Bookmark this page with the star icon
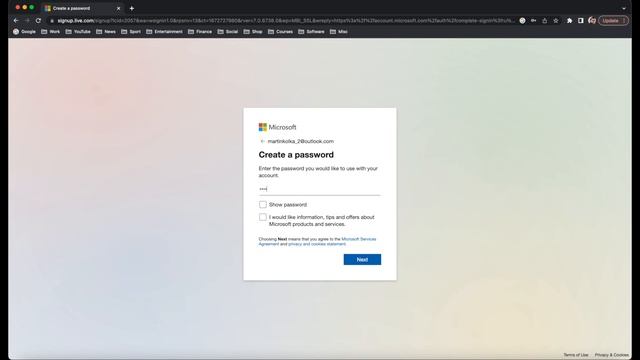Image resolution: width=640 pixels, height=360 pixels. coord(556,20)
